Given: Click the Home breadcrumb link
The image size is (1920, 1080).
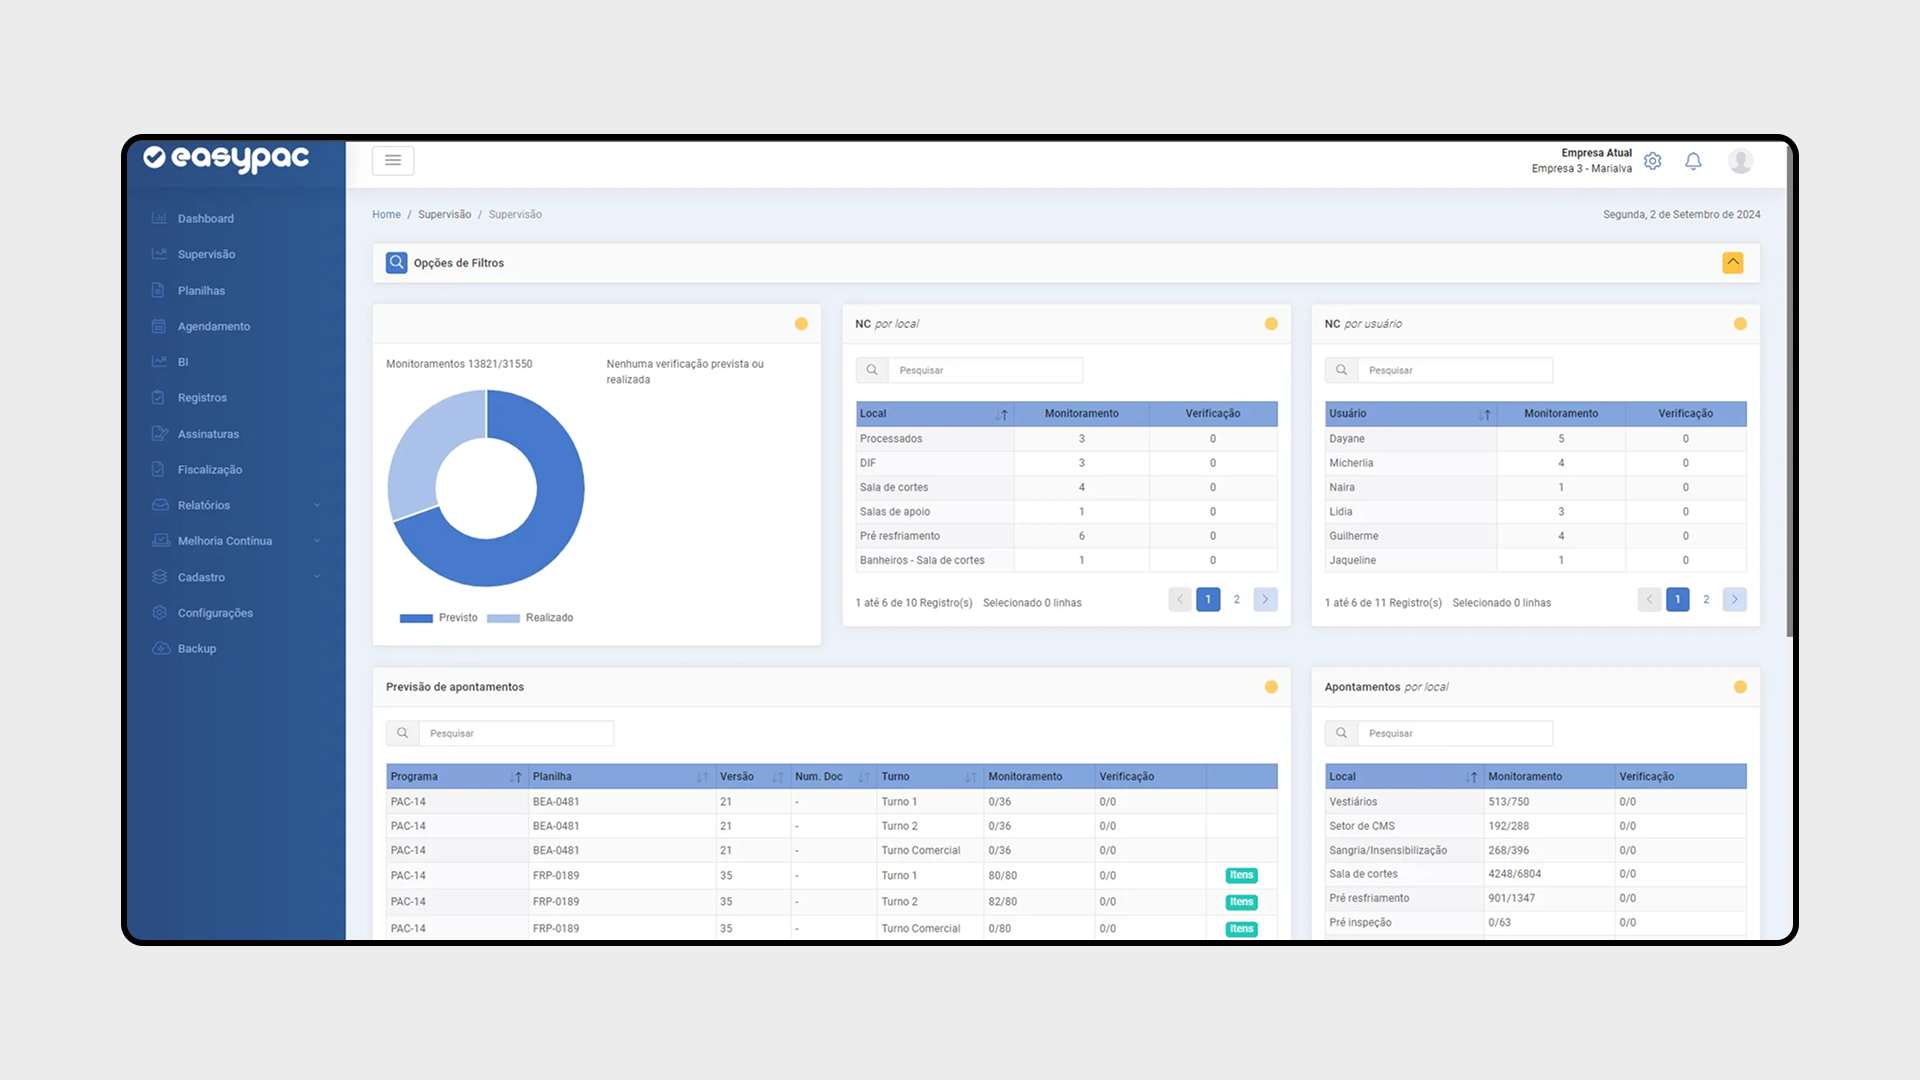Looking at the screenshot, I should [386, 215].
